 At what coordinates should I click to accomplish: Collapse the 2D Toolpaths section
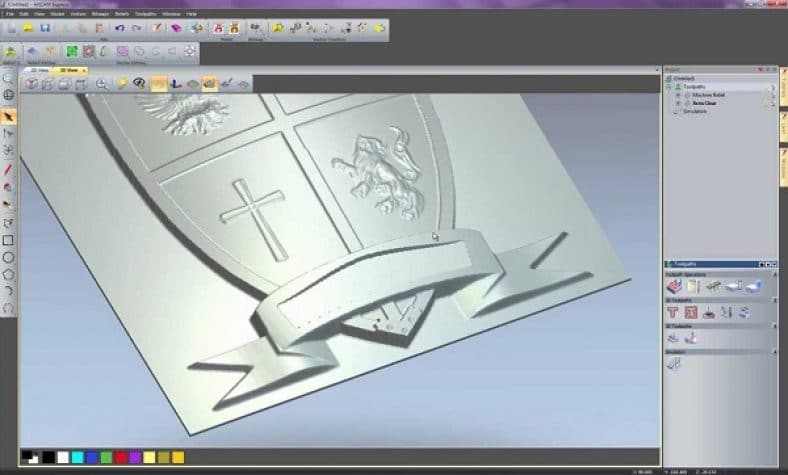[x=774, y=300]
